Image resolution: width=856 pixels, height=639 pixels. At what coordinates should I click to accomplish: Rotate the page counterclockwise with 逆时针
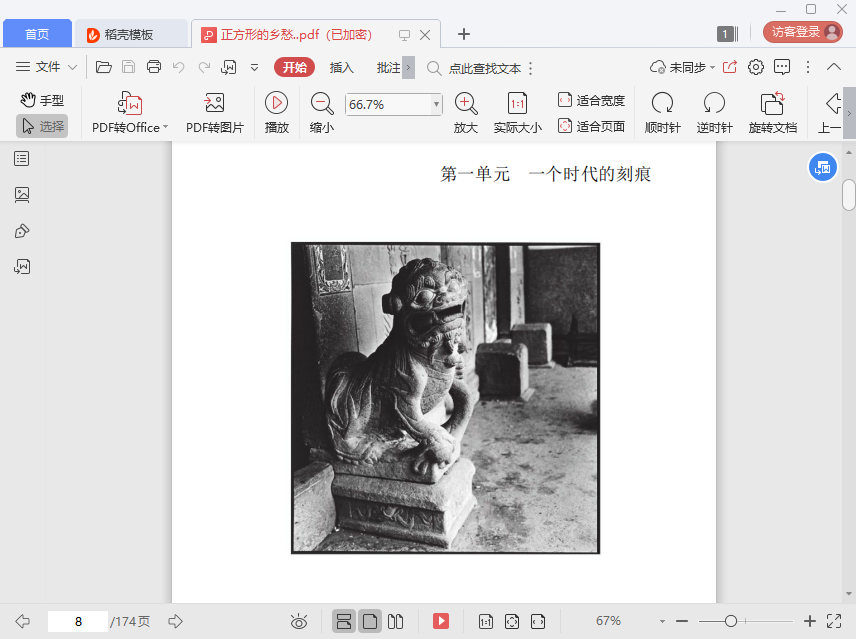click(714, 103)
